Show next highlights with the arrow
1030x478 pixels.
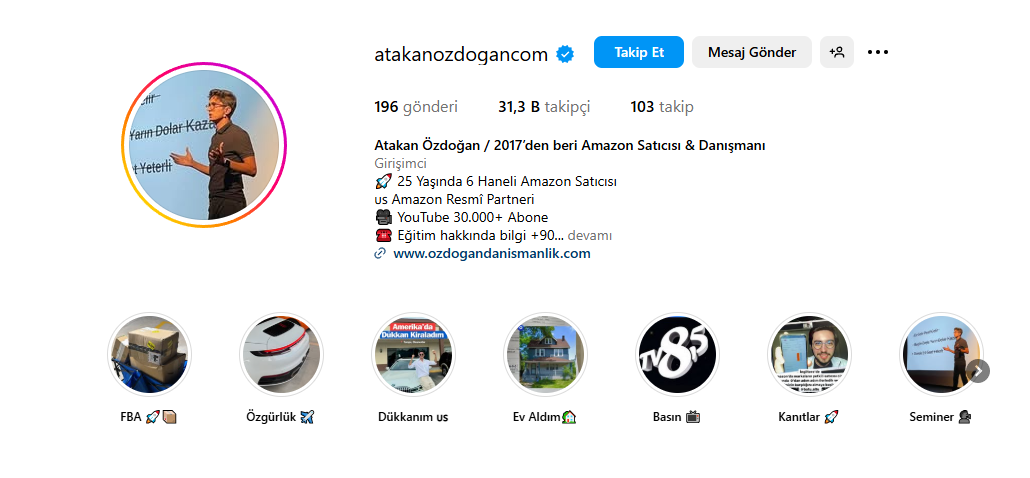coord(979,371)
